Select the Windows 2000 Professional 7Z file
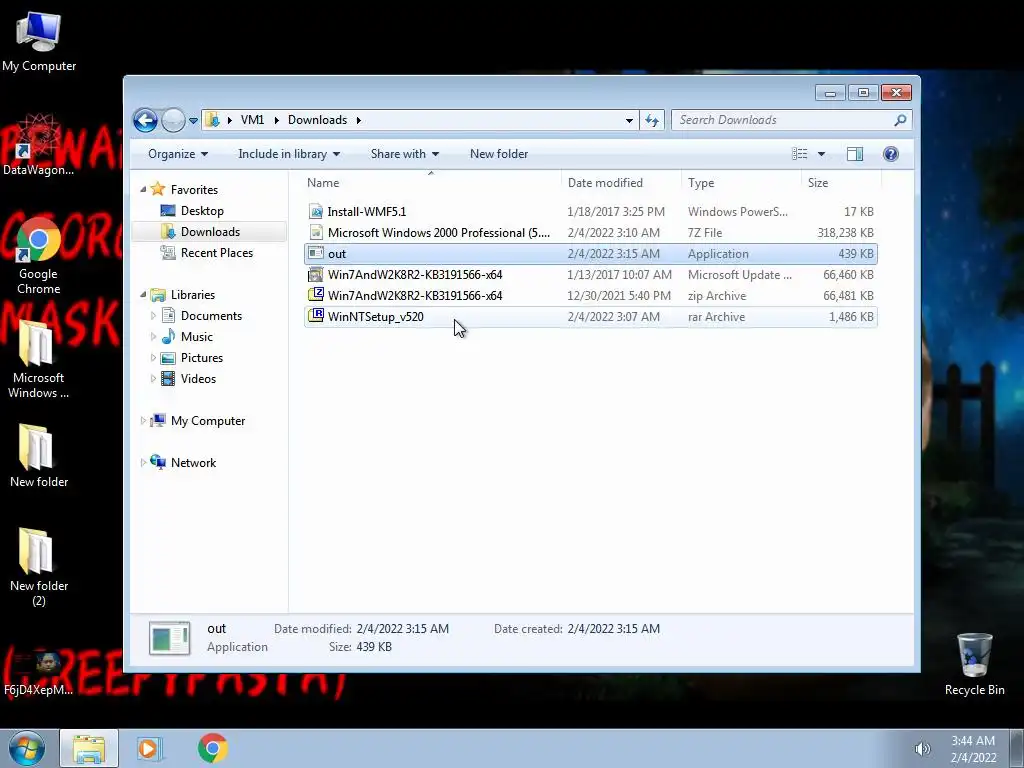The height and width of the screenshot is (768, 1024). 590,232
